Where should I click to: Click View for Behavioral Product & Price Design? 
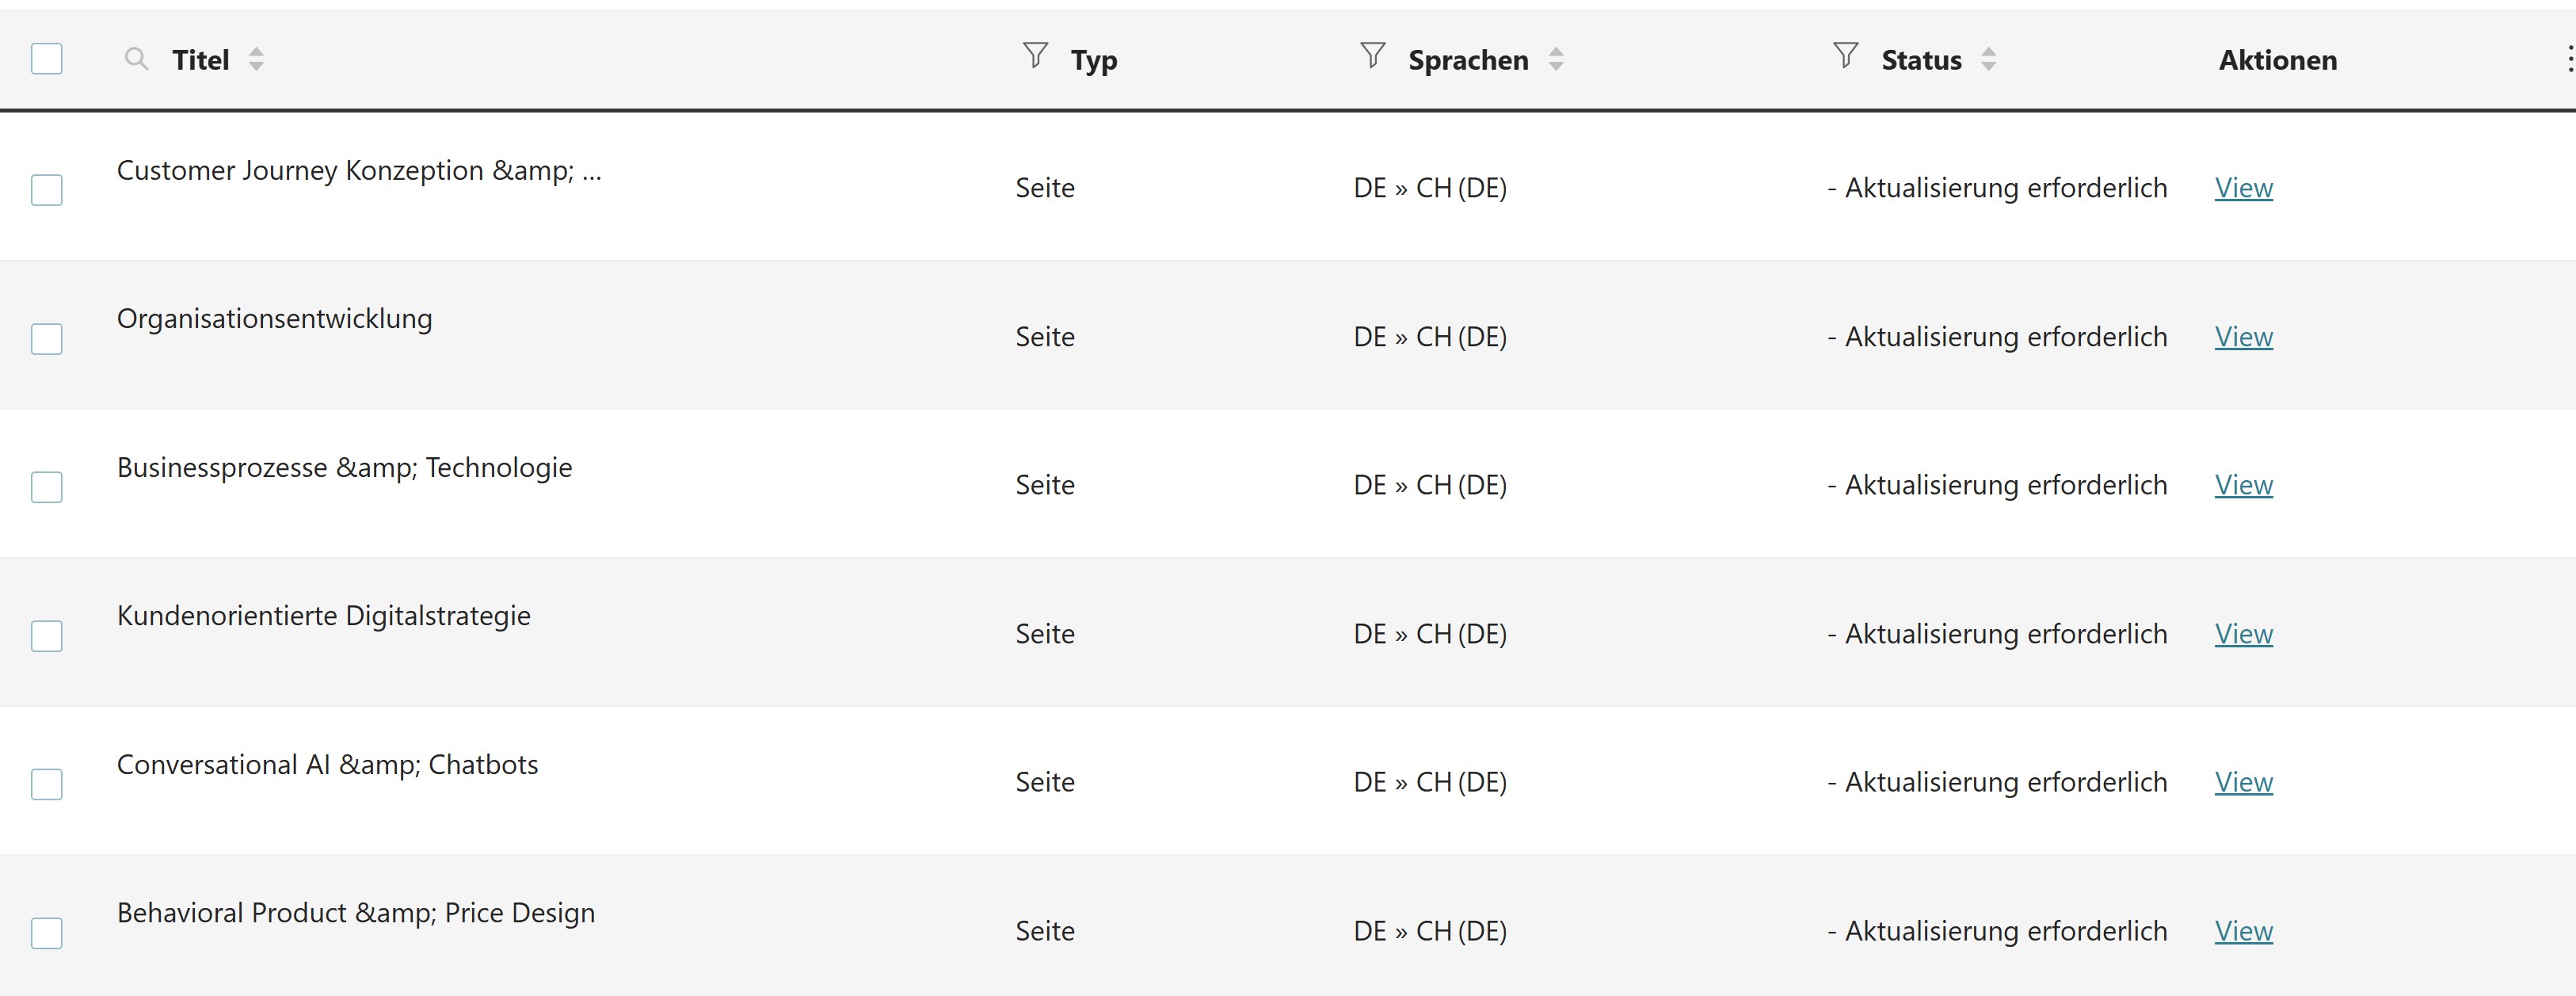tap(2243, 931)
